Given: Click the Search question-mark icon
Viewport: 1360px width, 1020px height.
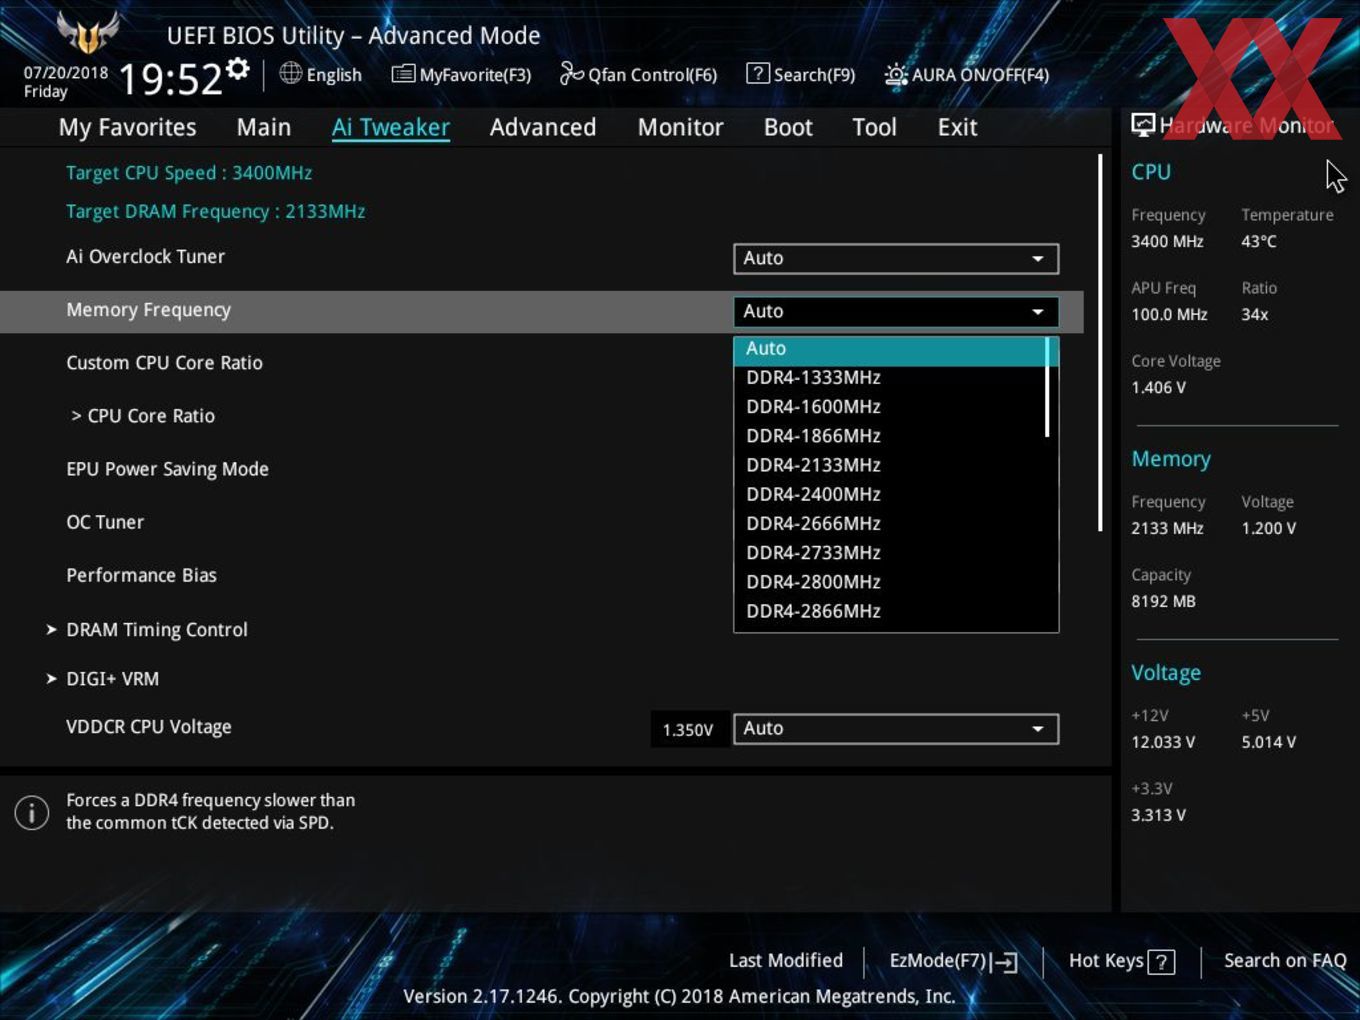Looking at the screenshot, I should [x=758, y=73].
